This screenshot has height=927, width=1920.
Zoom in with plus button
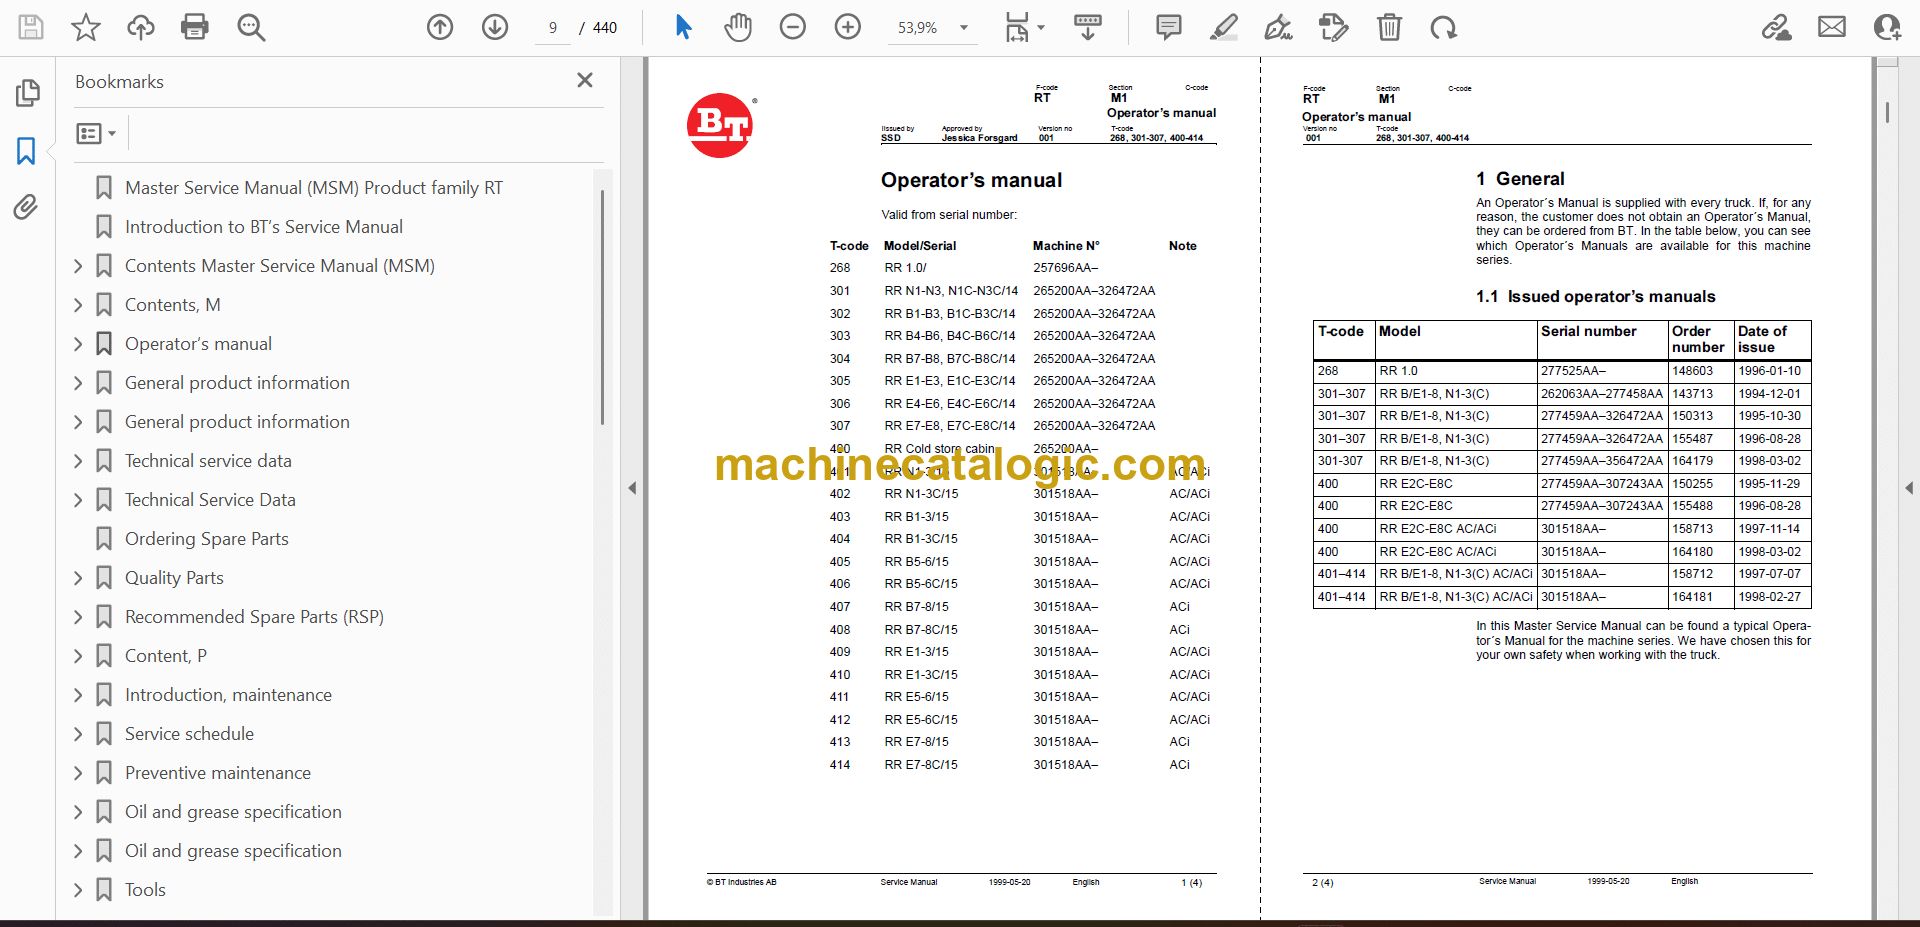click(x=848, y=27)
